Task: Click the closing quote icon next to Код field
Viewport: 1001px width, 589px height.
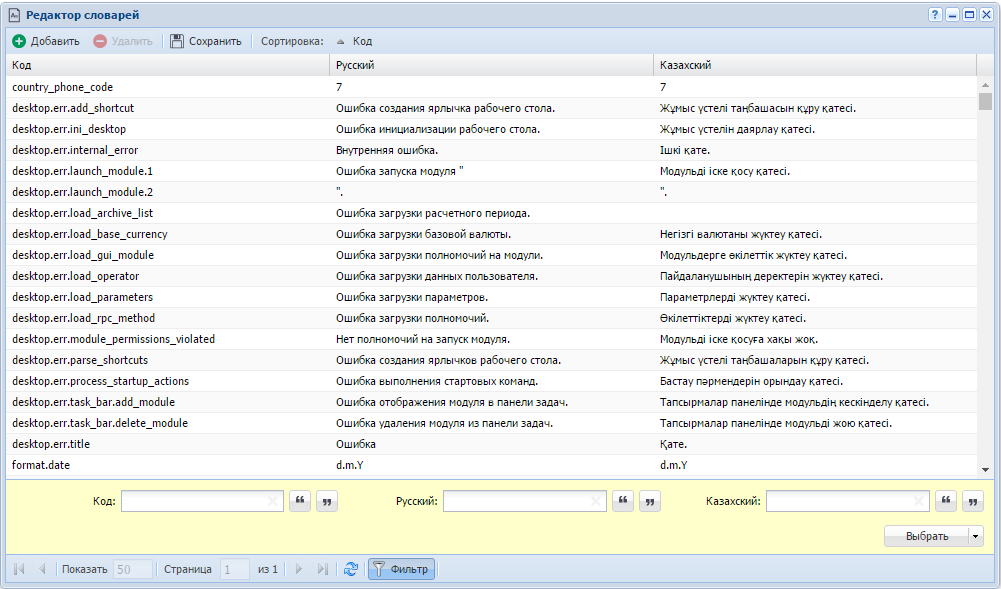Action: click(326, 501)
